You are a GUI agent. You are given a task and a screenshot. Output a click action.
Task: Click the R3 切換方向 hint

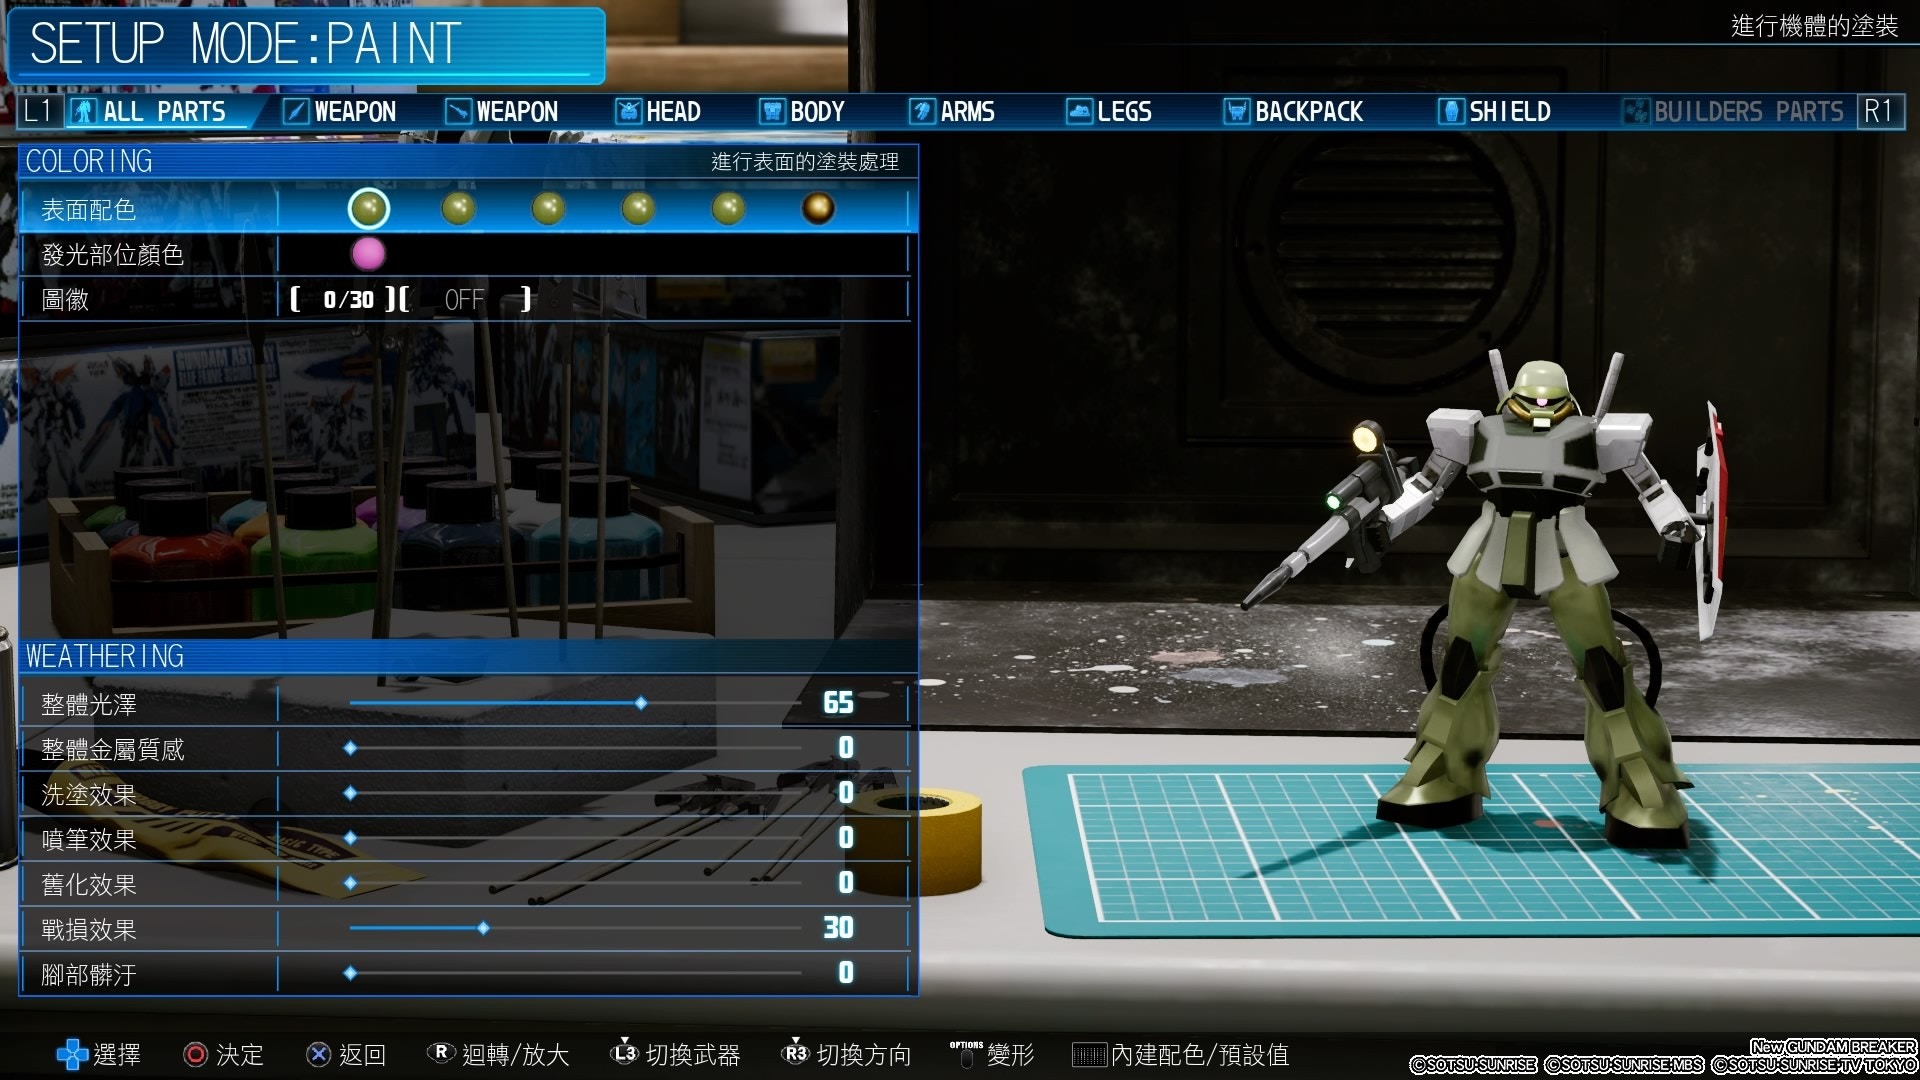point(846,1054)
